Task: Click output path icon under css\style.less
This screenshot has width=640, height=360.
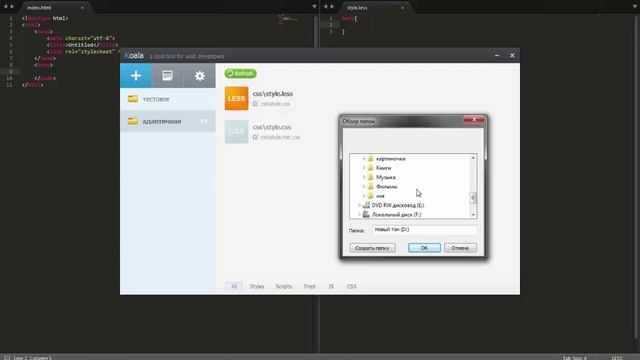Action: 256,104
